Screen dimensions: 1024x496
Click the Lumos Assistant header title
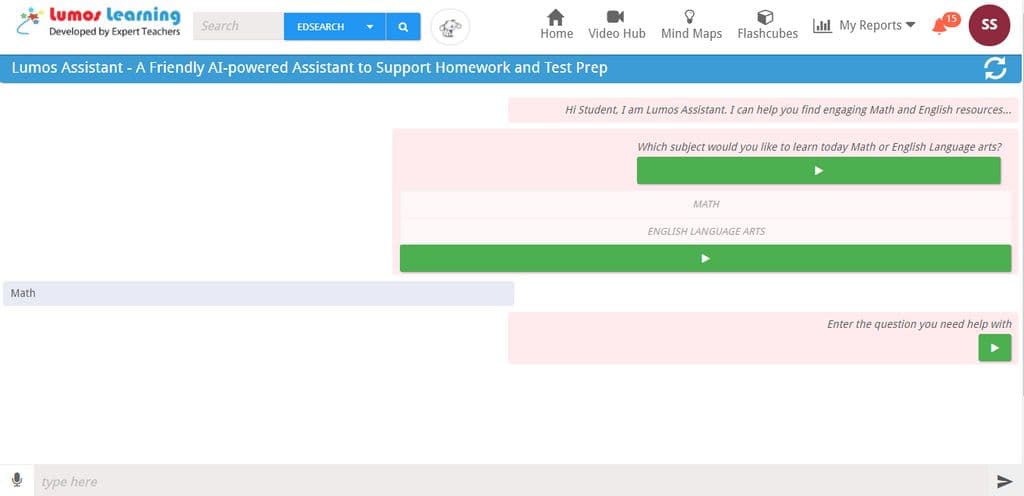310,68
